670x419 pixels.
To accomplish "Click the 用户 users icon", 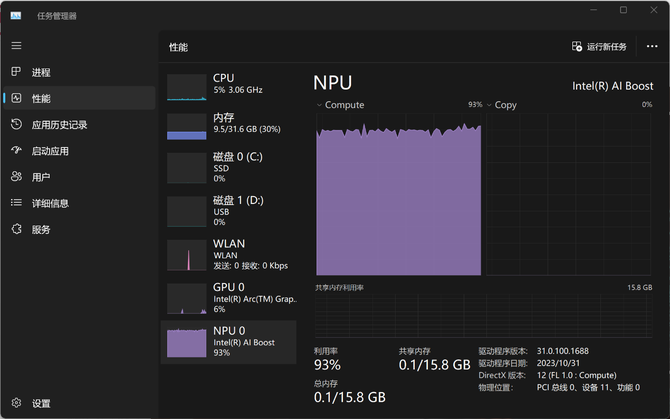I will point(16,176).
